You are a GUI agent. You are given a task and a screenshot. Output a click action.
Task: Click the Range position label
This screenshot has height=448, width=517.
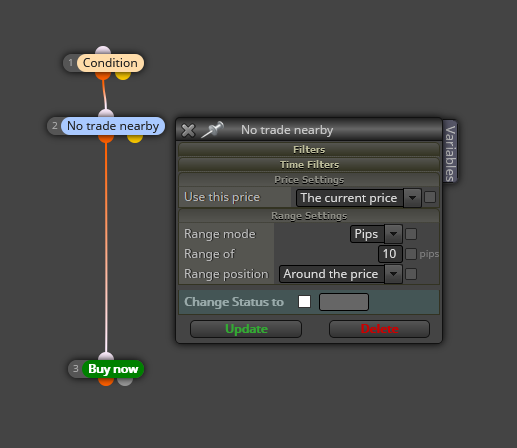(226, 274)
